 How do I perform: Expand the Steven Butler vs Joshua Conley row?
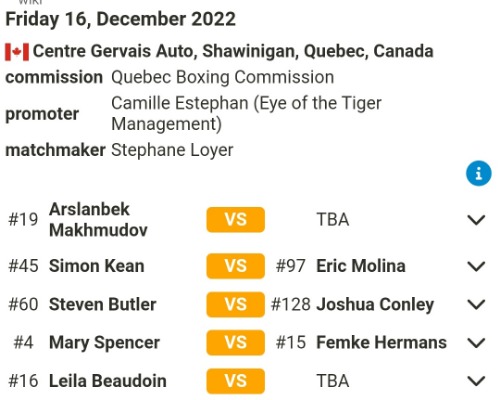(476, 305)
